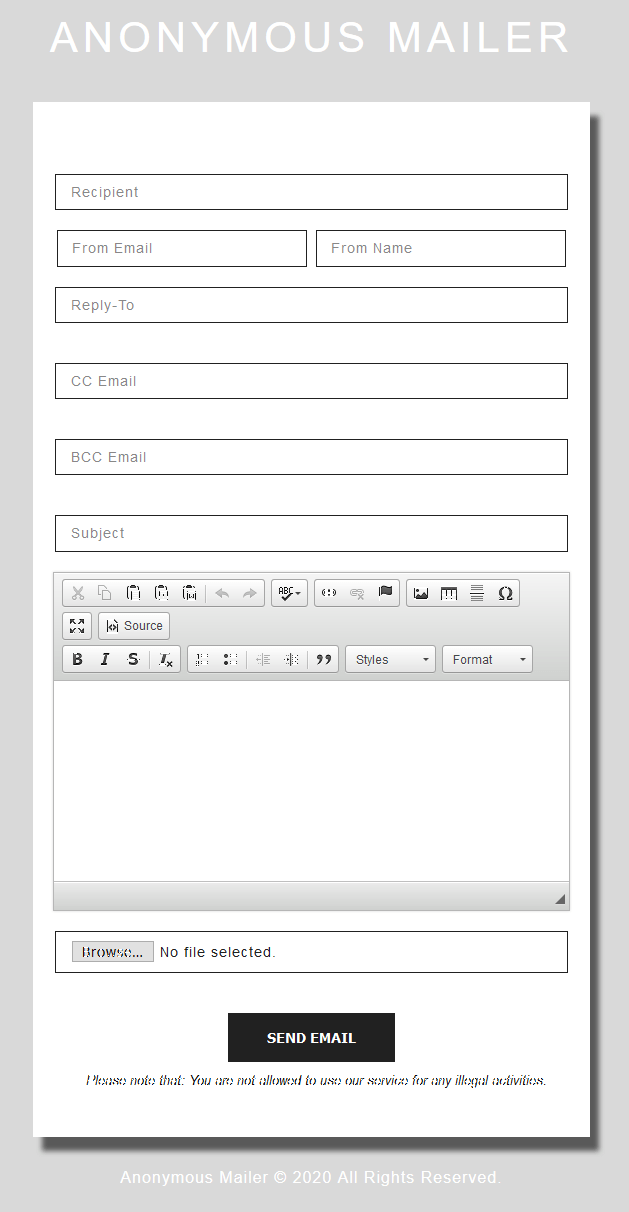Screen dimensions: 629x1212
Task: Open the Styles dropdown
Action: point(390,660)
